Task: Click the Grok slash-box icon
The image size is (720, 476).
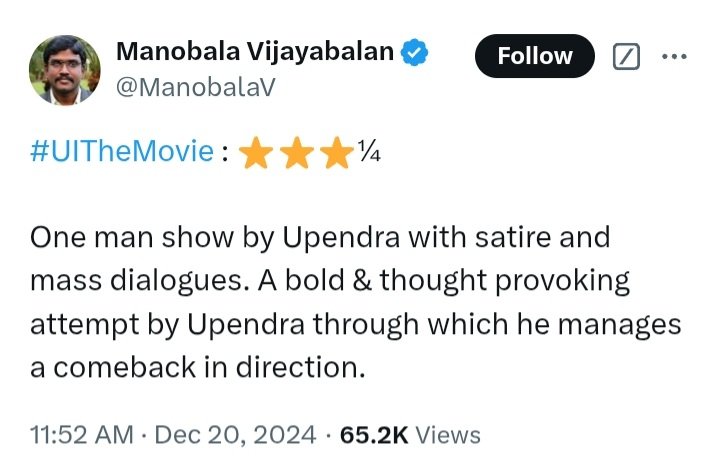Action: tap(626, 56)
